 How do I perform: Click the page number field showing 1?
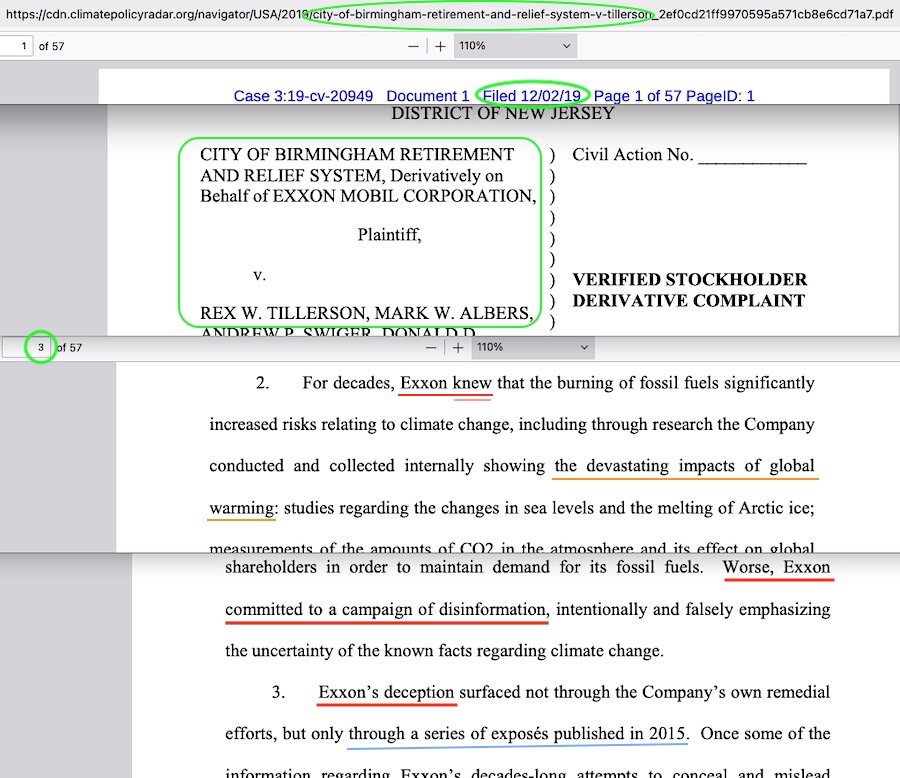[18, 46]
